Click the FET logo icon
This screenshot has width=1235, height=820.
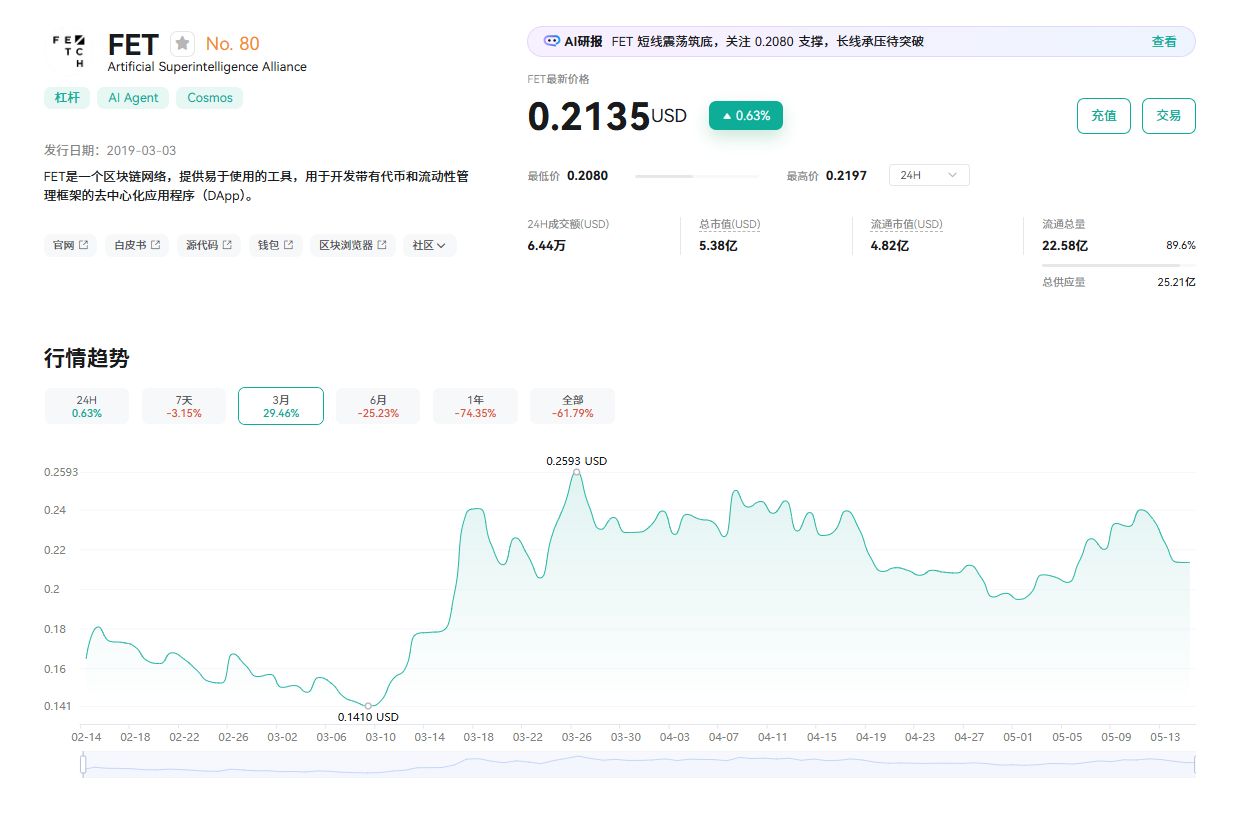[69, 51]
